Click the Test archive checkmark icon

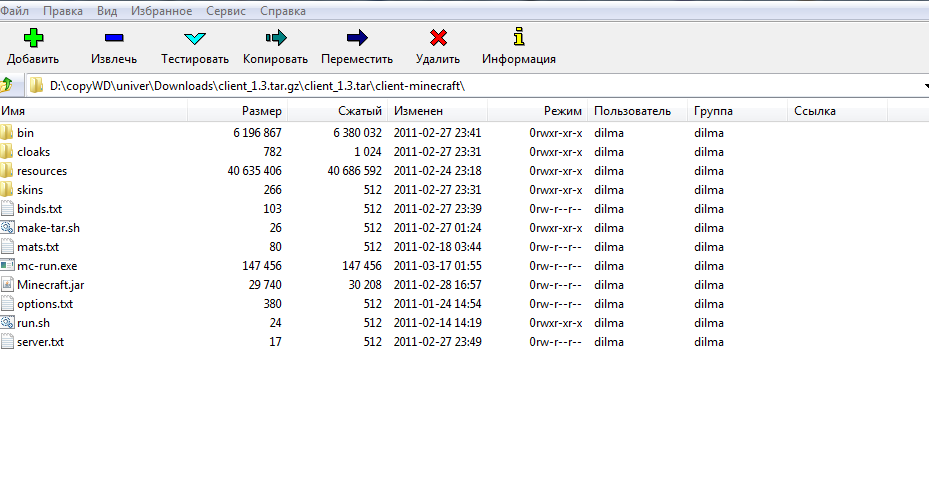pos(195,39)
